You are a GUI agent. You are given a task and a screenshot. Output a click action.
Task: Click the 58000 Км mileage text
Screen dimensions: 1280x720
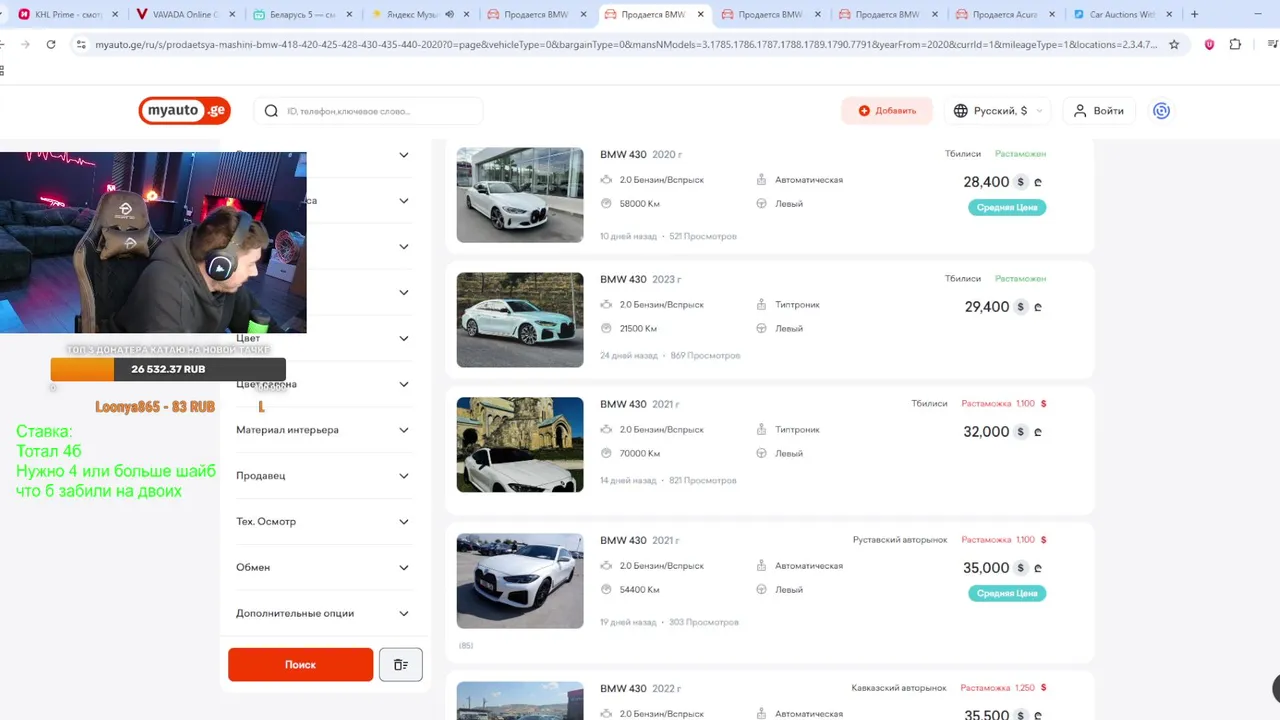pyautogui.click(x=640, y=204)
